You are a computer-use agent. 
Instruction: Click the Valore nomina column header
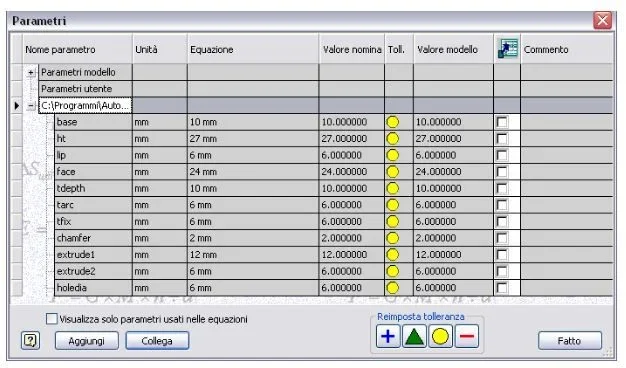(352, 49)
